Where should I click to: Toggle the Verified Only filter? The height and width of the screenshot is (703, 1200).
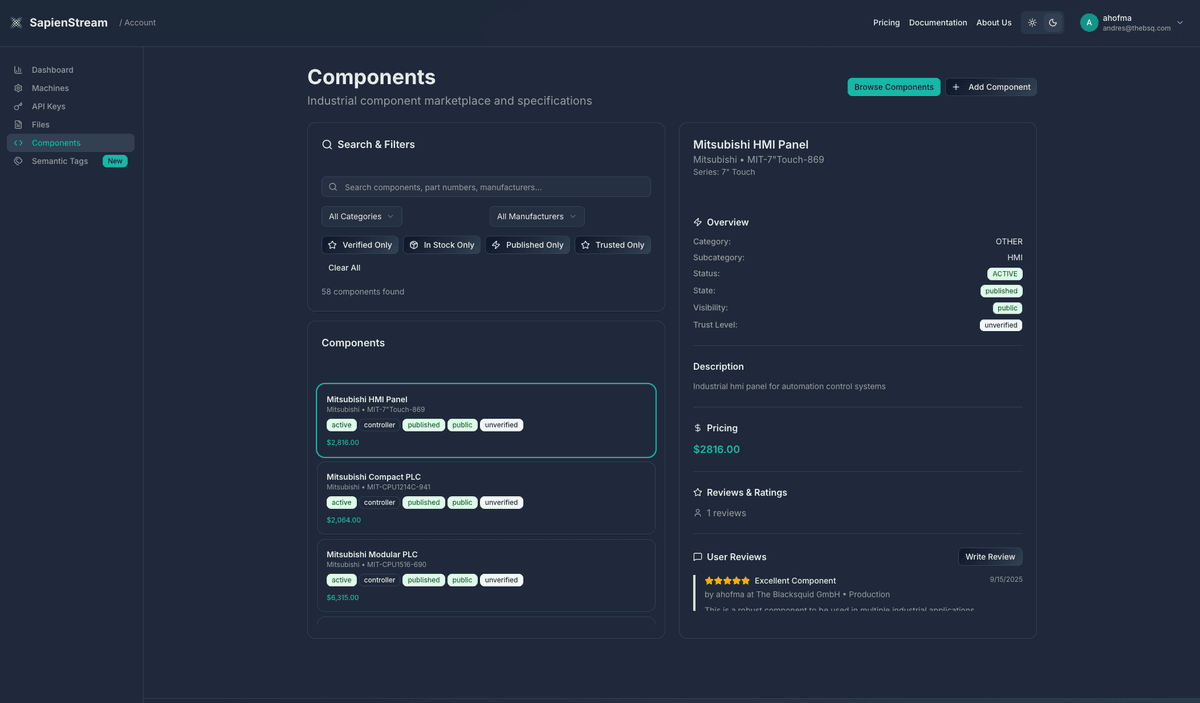coord(360,245)
